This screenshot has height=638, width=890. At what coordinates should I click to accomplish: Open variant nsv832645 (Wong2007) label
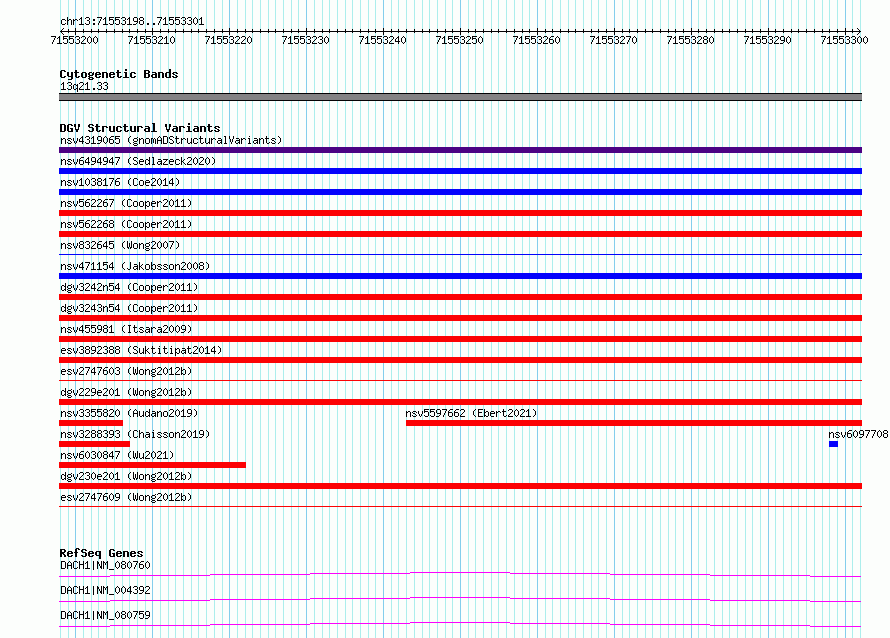(120, 245)
